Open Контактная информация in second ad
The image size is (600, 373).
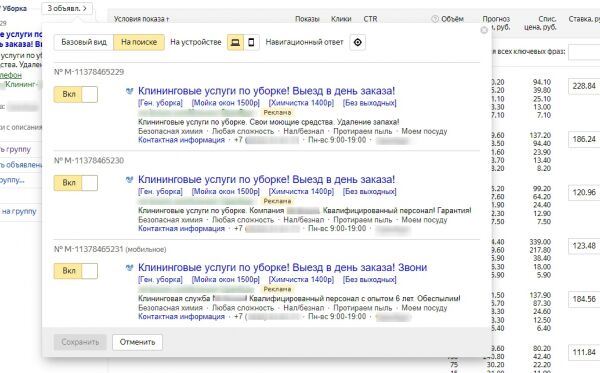click(181, 228)
